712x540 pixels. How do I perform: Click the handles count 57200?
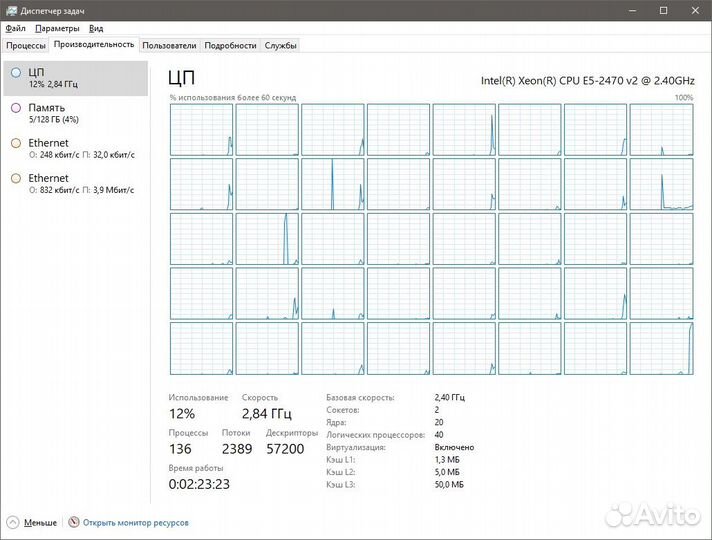(285, 449)
